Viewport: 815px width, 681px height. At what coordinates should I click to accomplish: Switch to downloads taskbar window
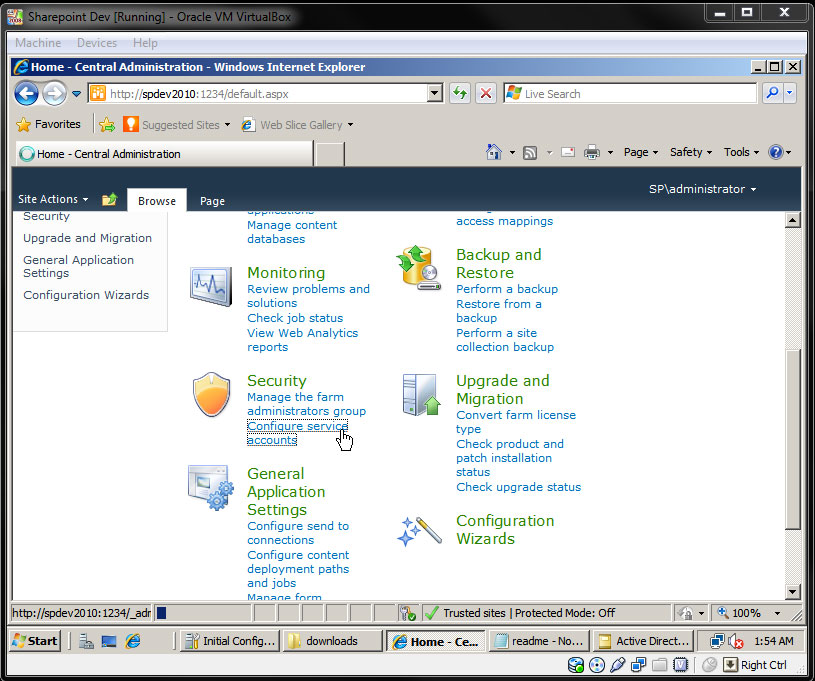[333, 641]
